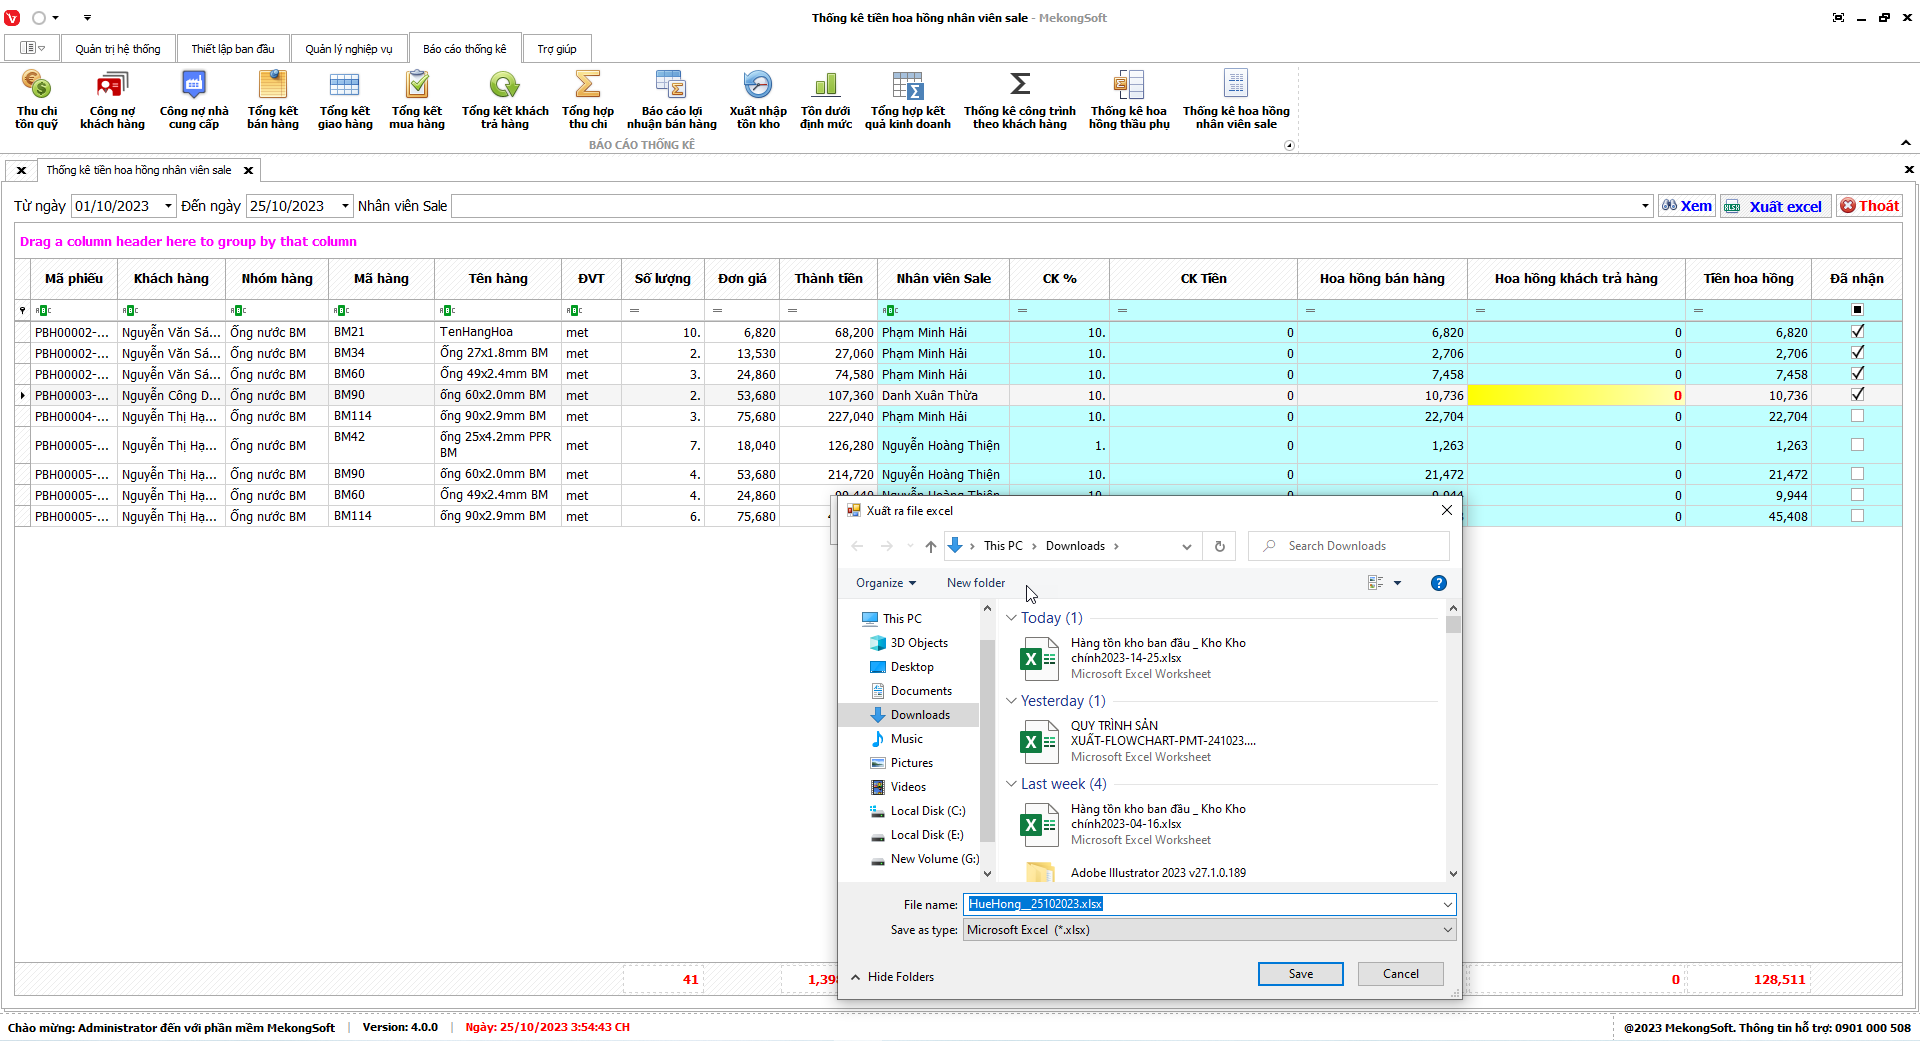Go up one folder level in the dialog
The image size is (1920, 1041).
(x=930, y=546)
